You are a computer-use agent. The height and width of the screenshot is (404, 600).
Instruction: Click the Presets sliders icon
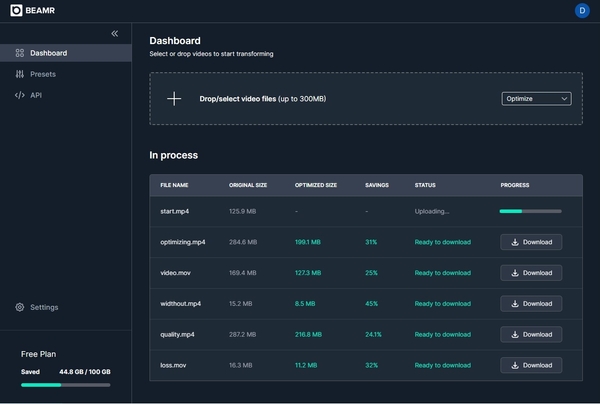click(x=20, y=74)
